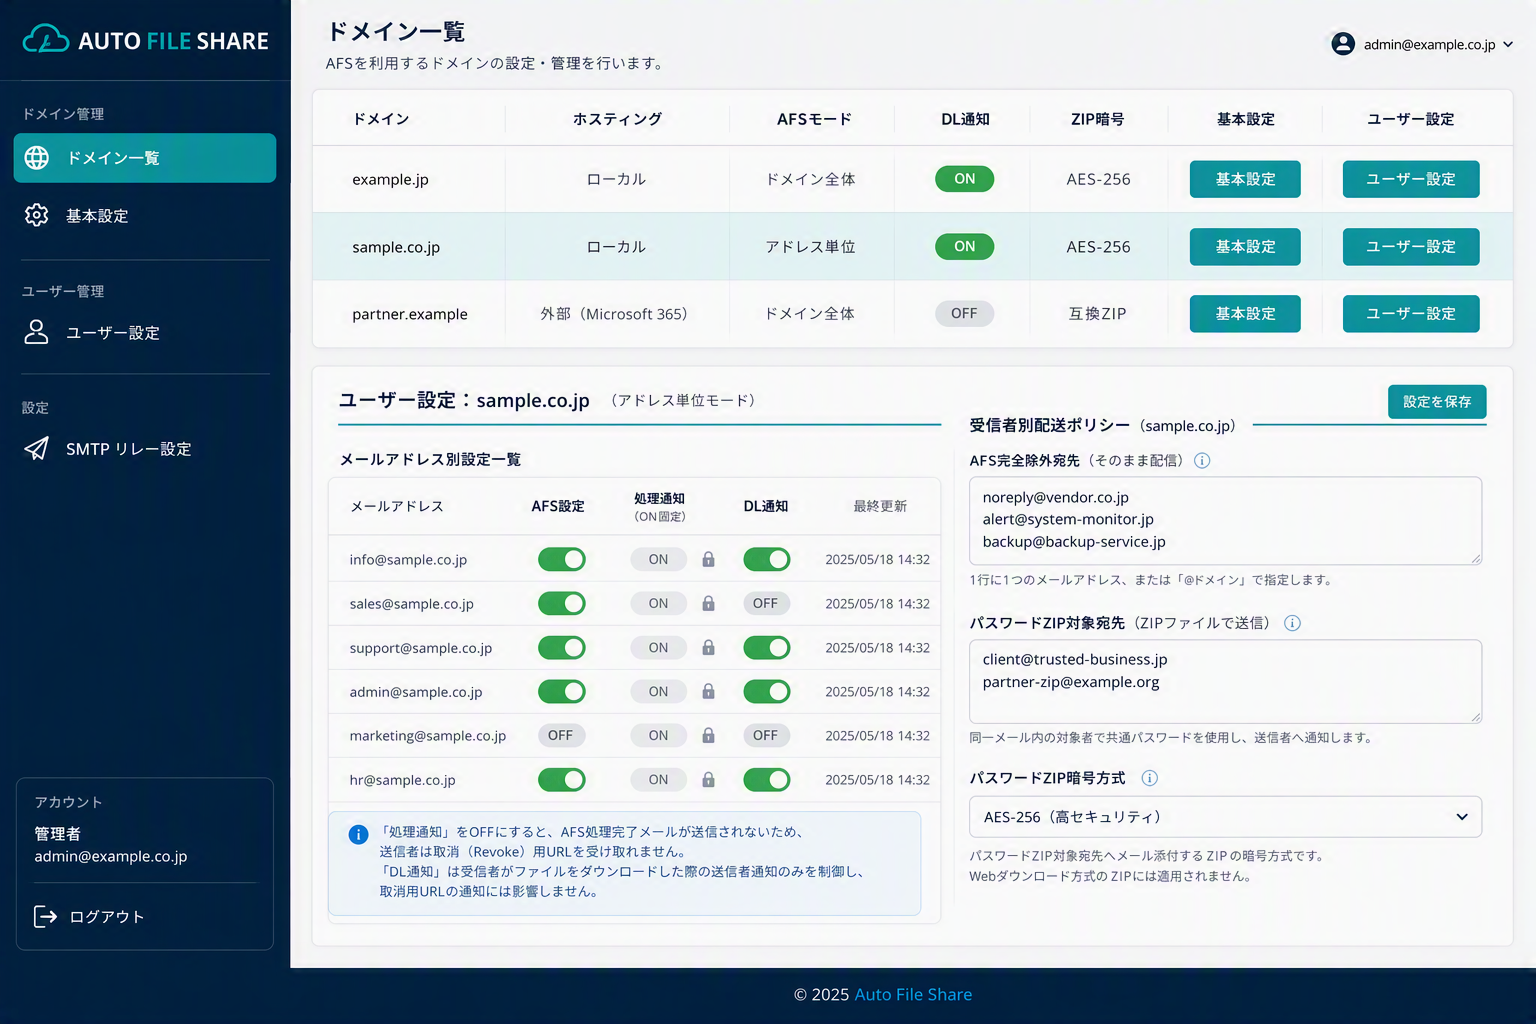Click the hr@sample.co.jp address

click(x=402, y=780)
